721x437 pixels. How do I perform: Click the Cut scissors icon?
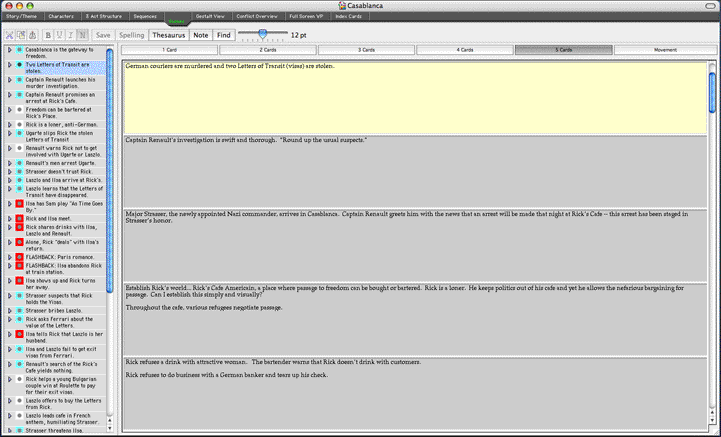tap(11, 35)
